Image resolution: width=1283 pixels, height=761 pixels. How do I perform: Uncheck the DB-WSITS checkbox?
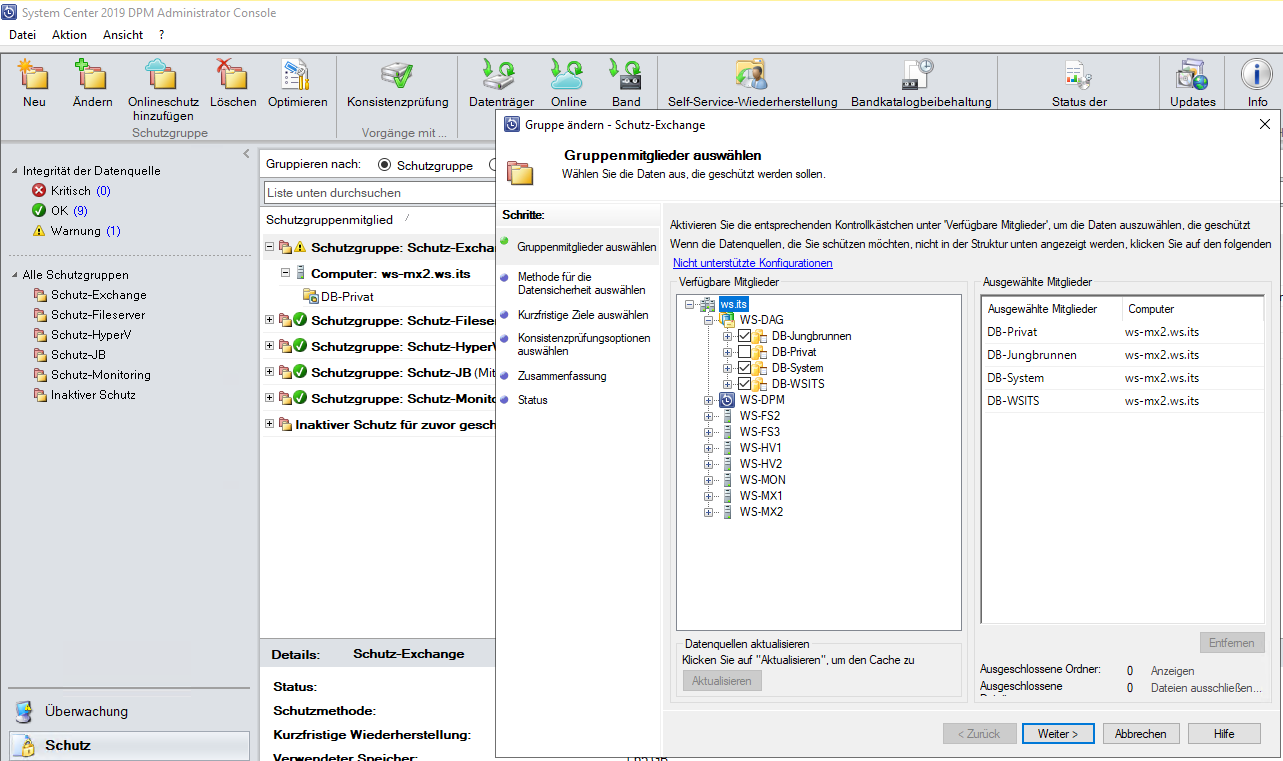pyautogui.click(x=744, y=384)
